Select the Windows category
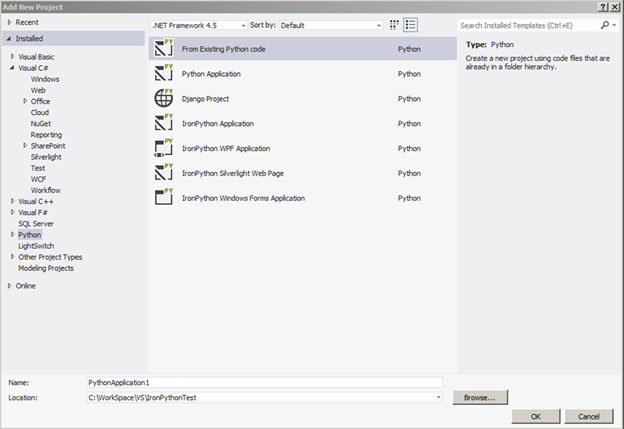Image resolution: width=624 pixels, height=429 pixels. [x=45, y=79]
